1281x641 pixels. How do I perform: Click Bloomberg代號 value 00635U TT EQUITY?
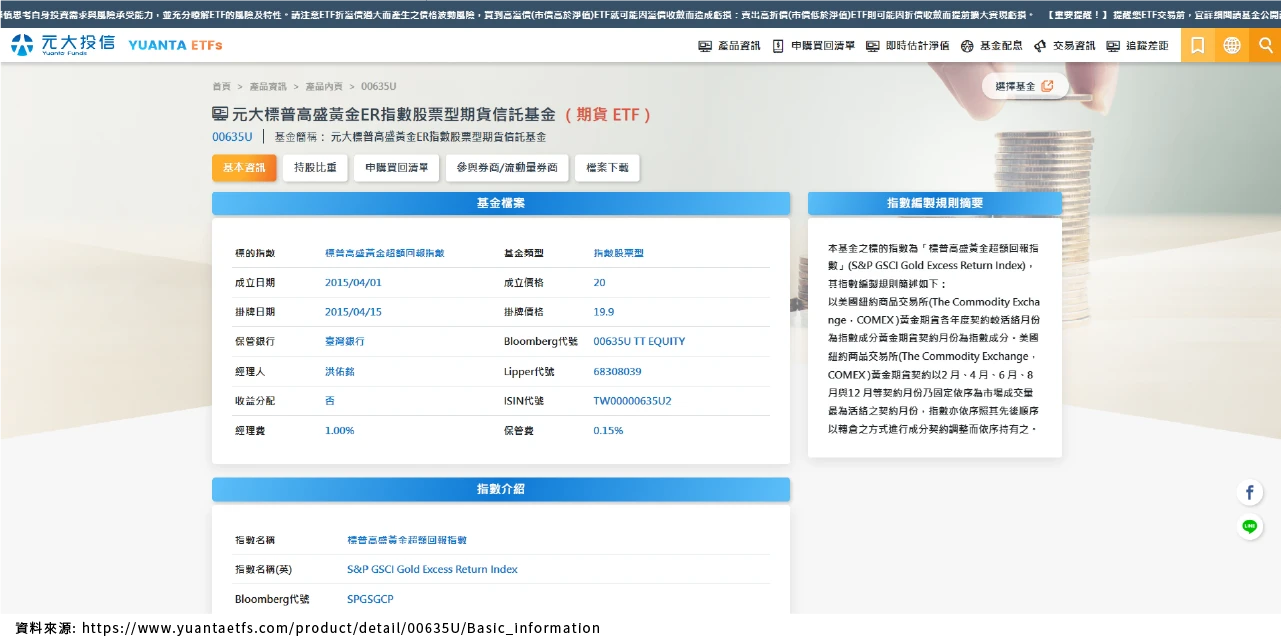pyautogui.click(x=639, y=342)
